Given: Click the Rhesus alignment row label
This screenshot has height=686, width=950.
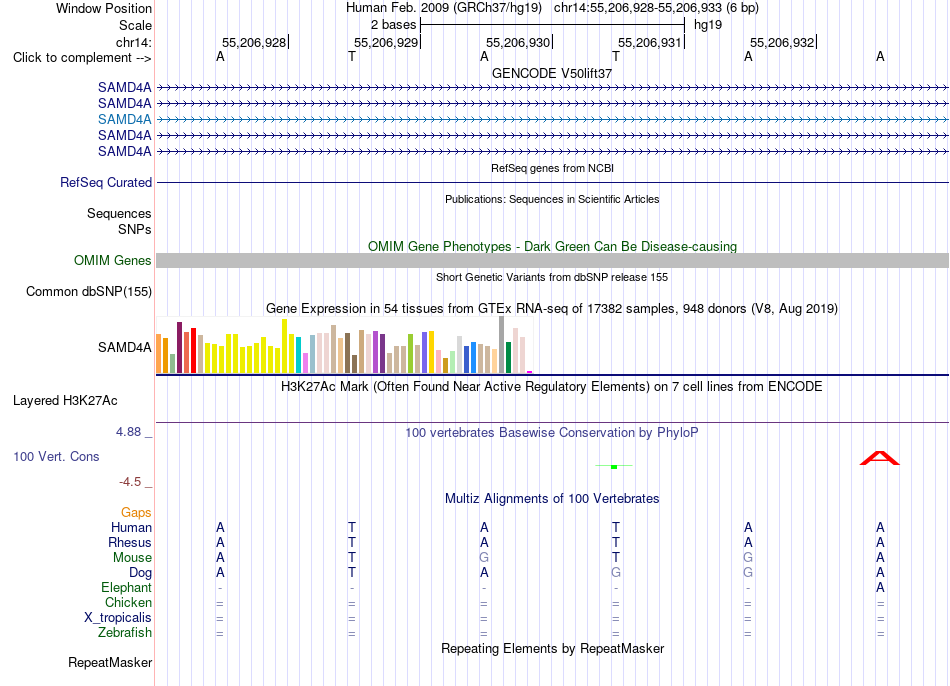Looking at the screenshot, I should pos(130,543).
